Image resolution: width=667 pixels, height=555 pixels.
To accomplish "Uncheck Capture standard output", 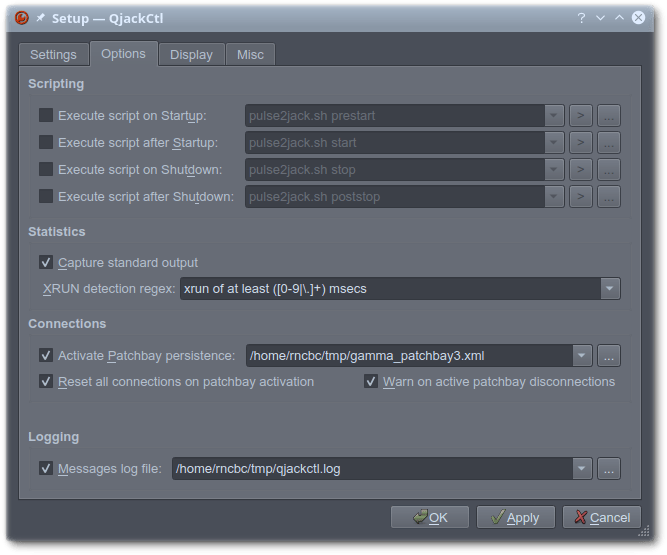I will [x=46, y=262].
